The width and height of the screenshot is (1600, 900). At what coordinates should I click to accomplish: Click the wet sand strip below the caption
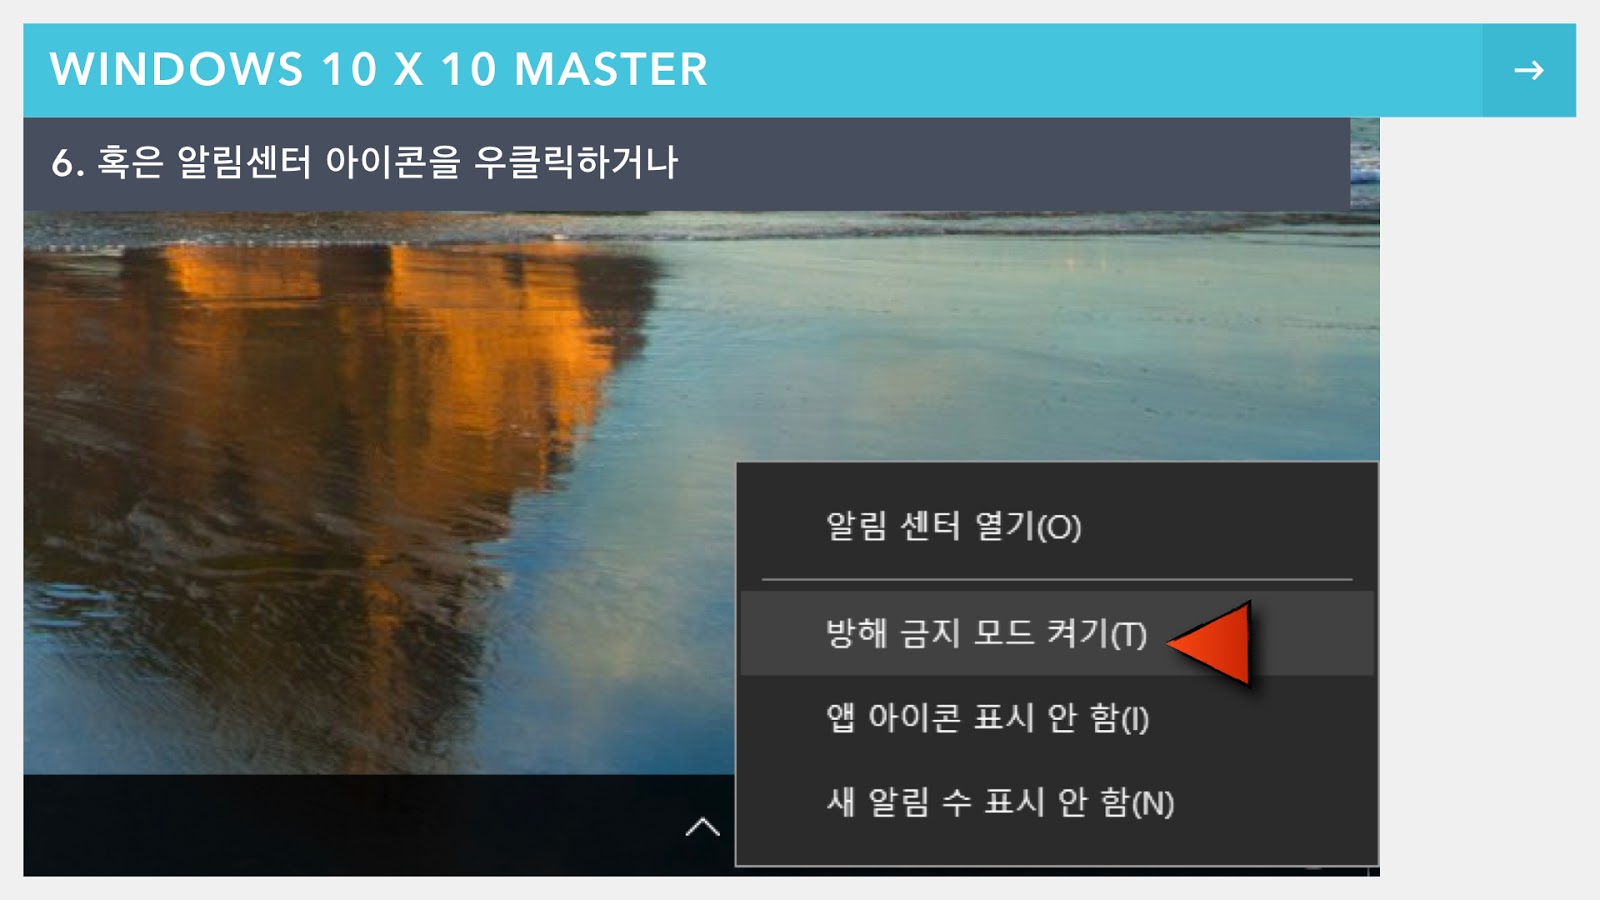pos(700,228)
